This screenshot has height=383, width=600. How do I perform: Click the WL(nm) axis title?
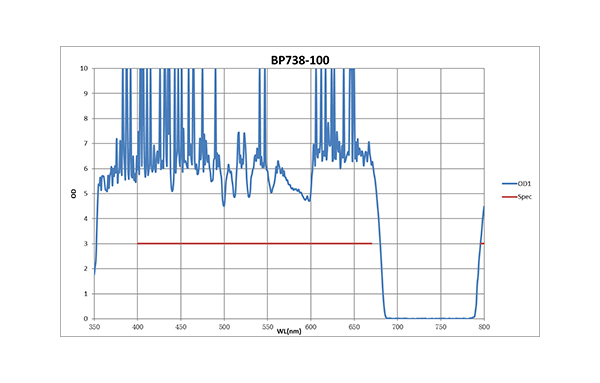coord(289,331)
